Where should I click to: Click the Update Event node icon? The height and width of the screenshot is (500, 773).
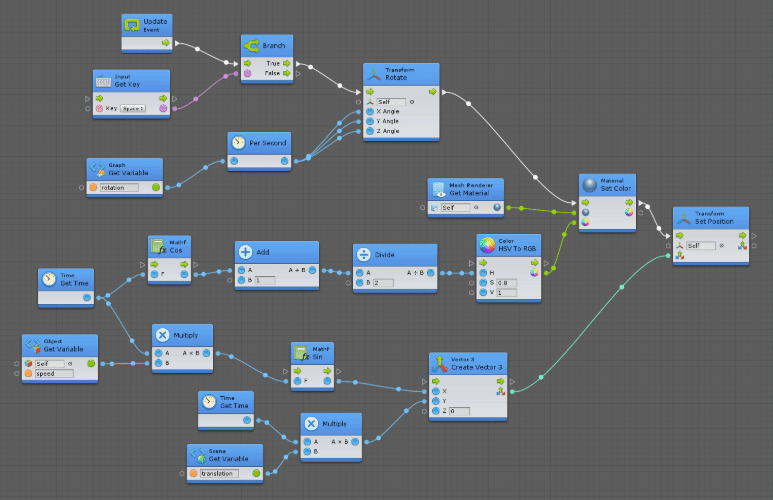pyautogui.click(x=133, y=25)
